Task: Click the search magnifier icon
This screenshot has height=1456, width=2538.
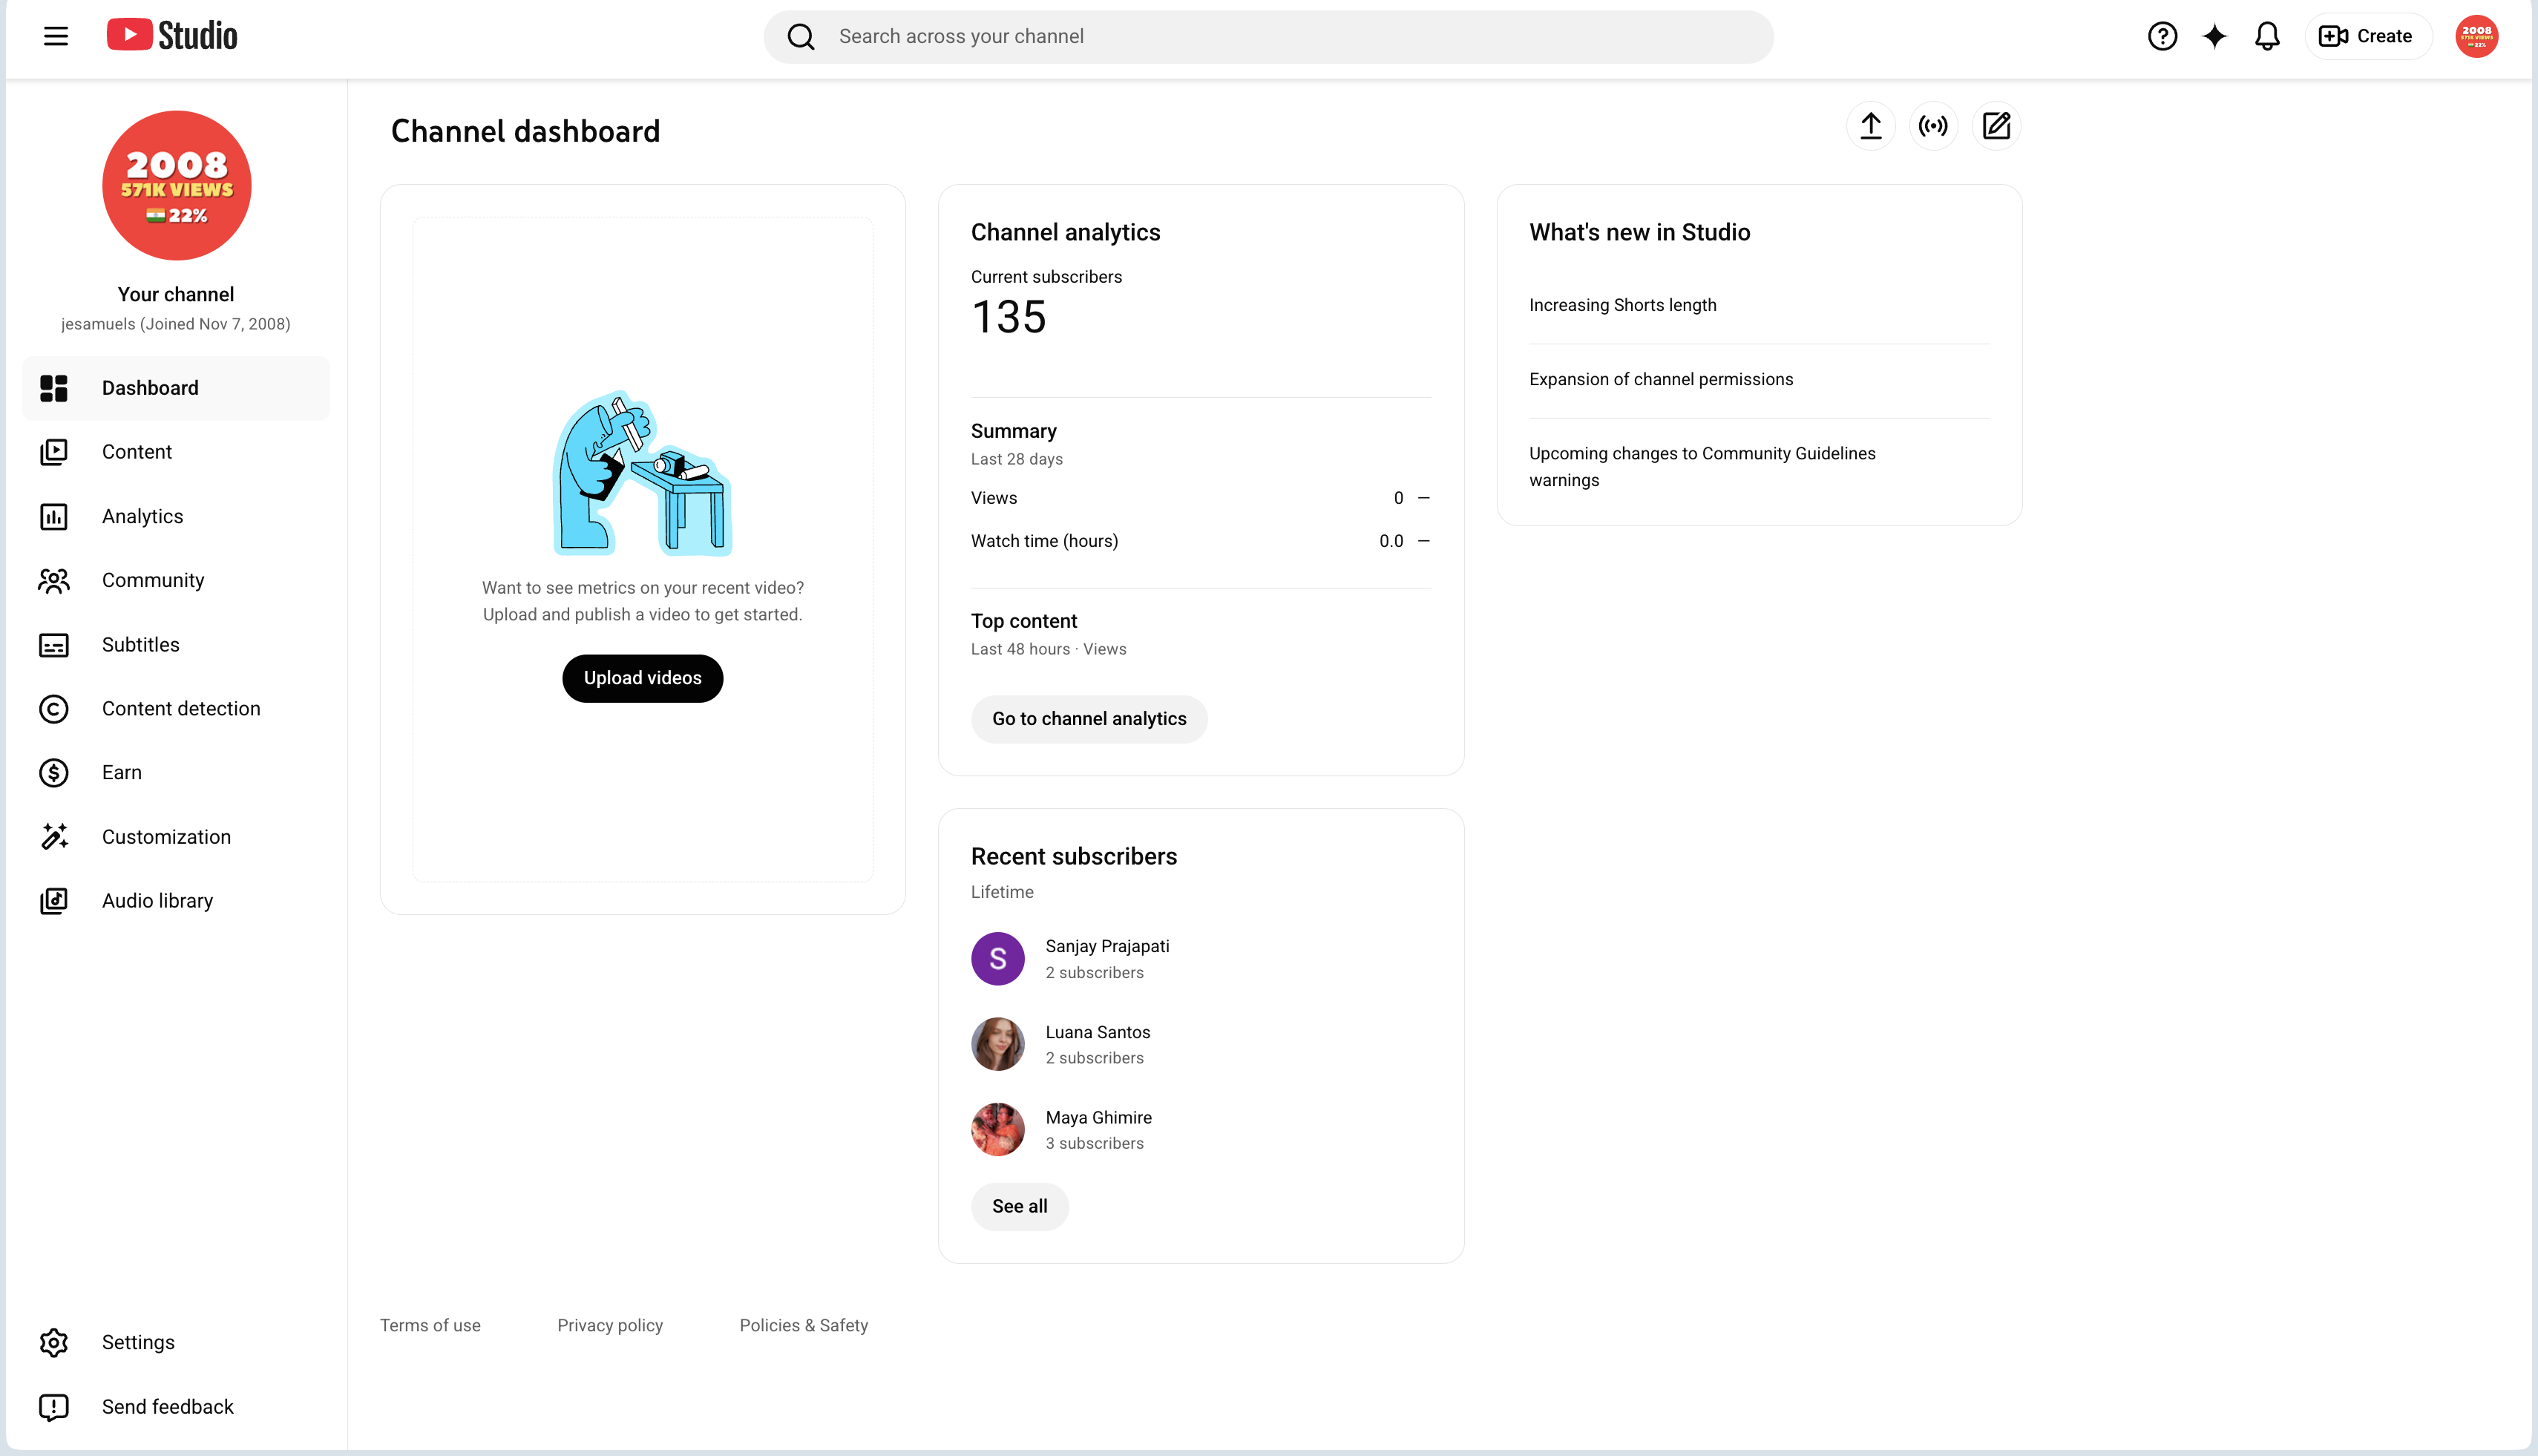Action: click(x=801, y=37)
